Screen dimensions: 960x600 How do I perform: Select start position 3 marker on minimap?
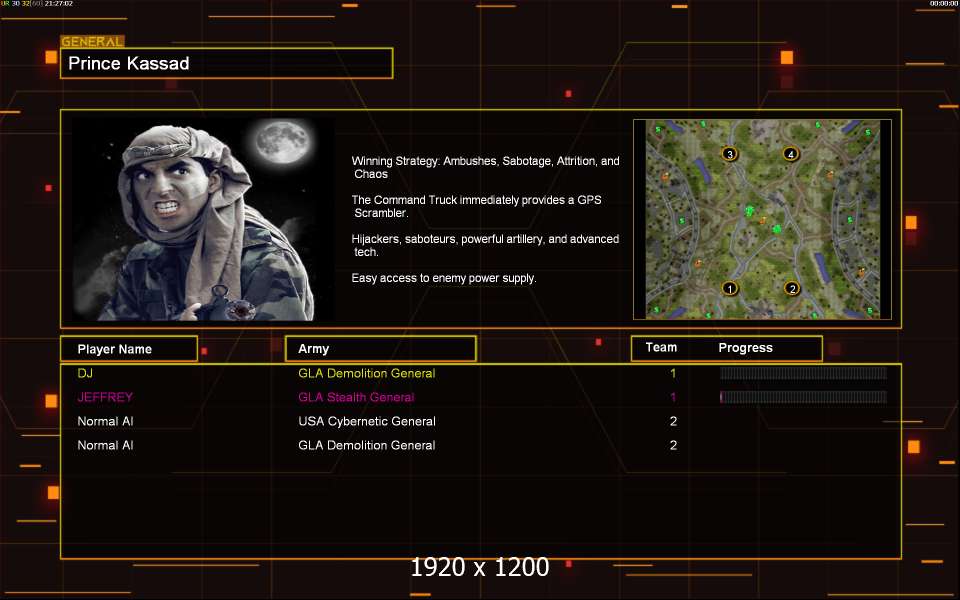tap(730, 154)
